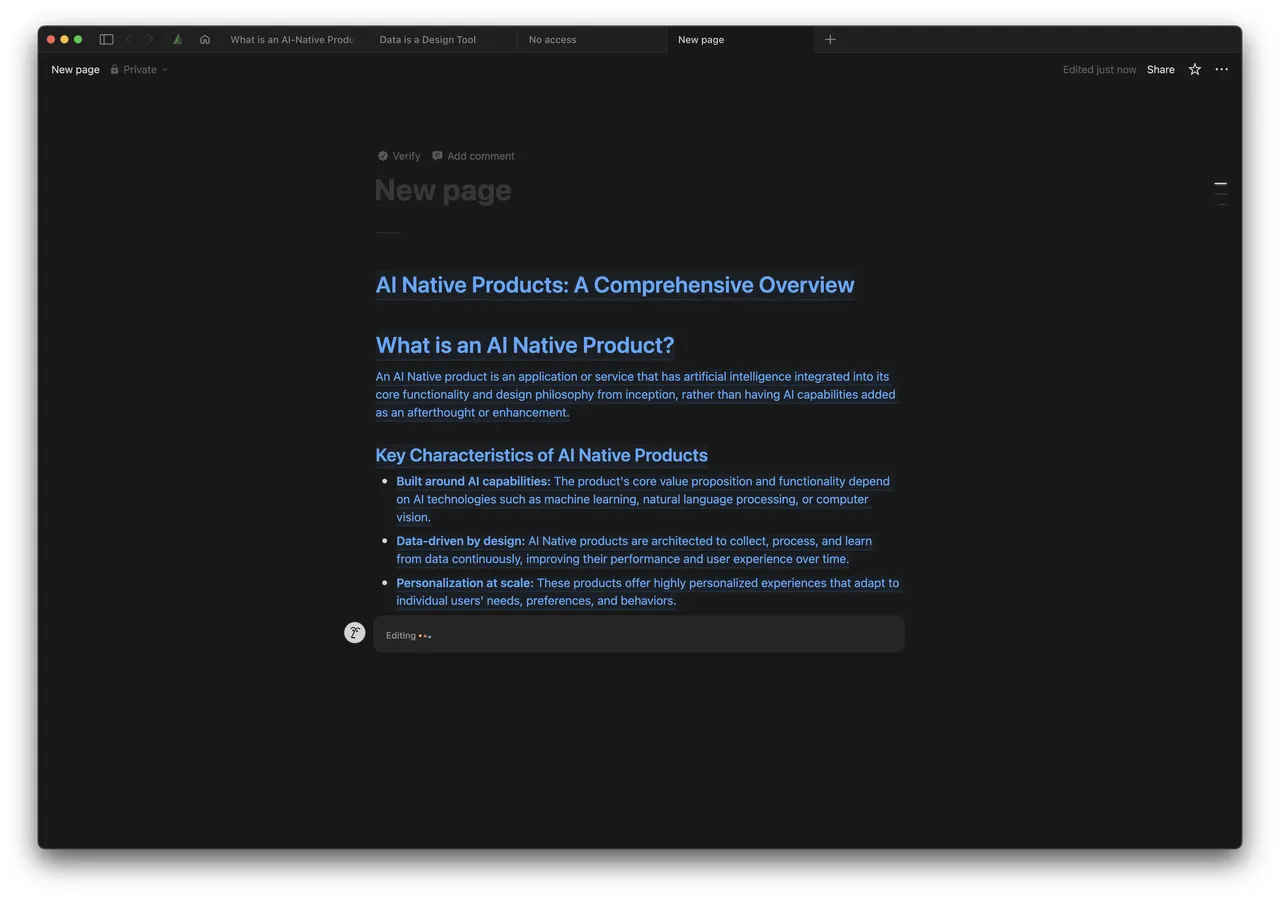Click the AI assistant avatar icon

[x=355, y=633]
